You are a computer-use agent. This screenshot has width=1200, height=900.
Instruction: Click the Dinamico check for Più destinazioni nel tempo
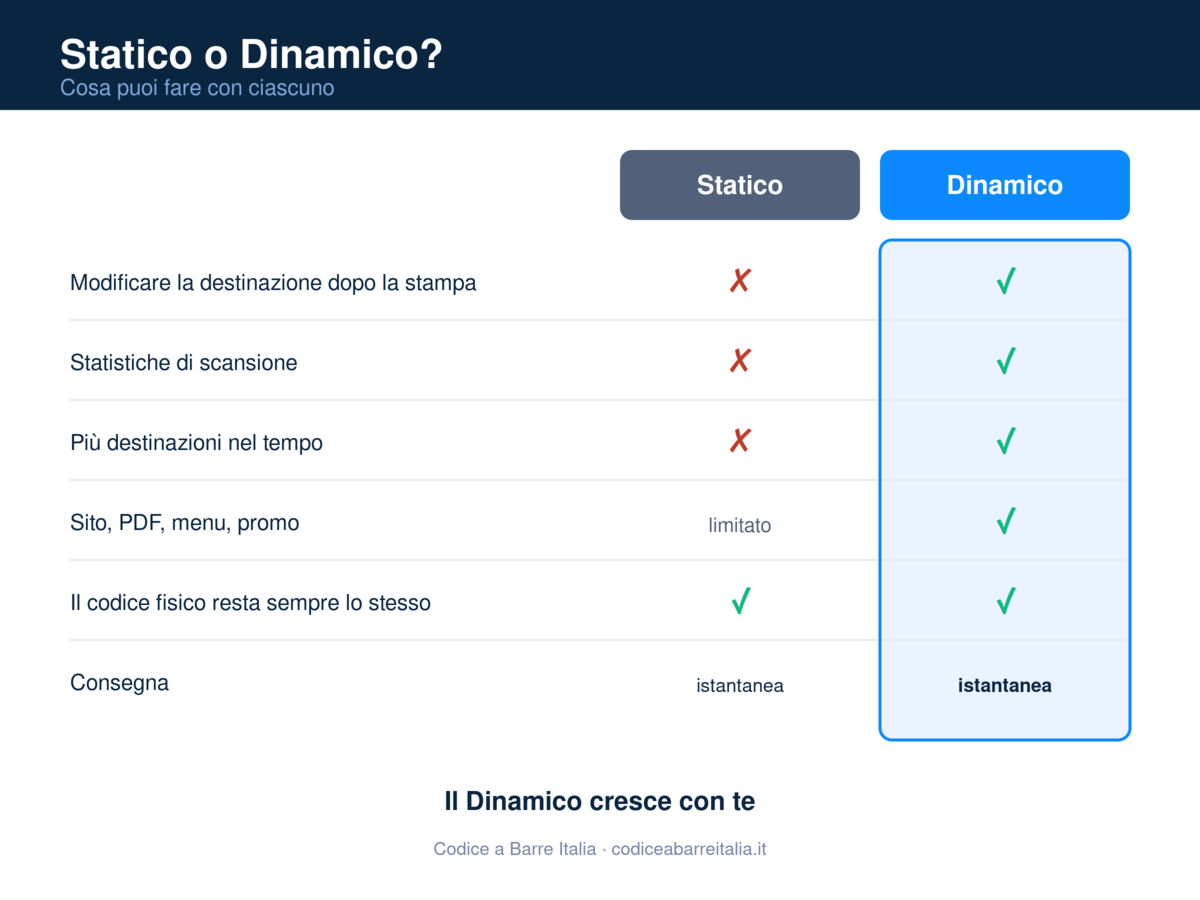point(1006,441)
